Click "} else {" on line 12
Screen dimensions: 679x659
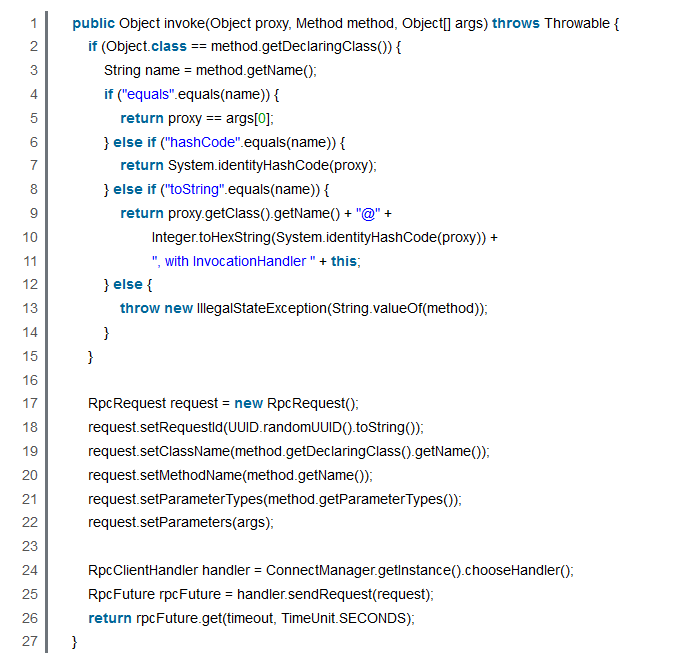tap(128, 284)
